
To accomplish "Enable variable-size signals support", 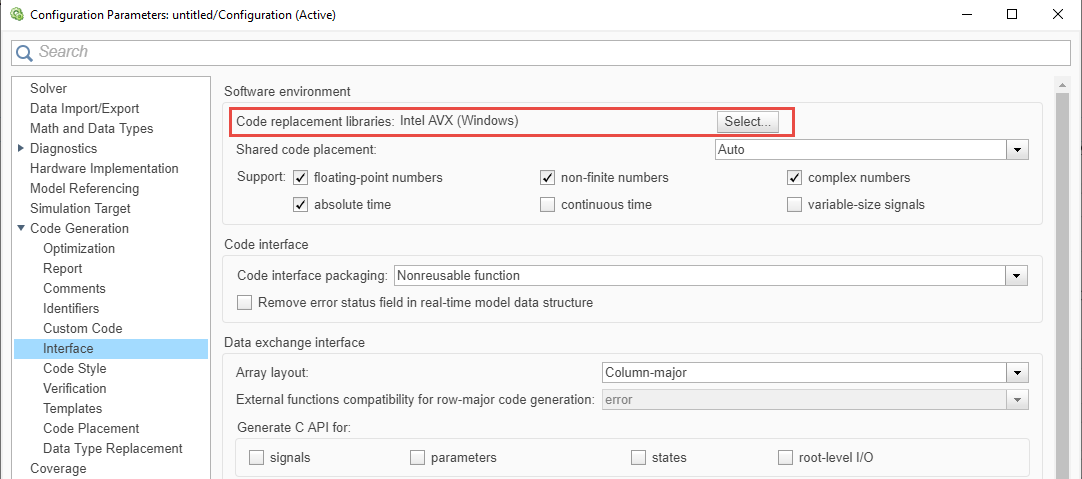I will [794, 205].
